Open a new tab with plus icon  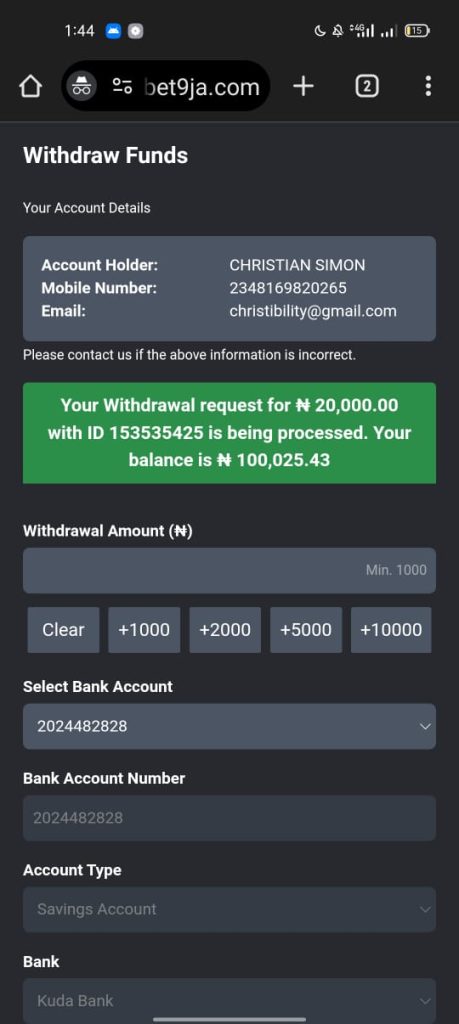303,86
